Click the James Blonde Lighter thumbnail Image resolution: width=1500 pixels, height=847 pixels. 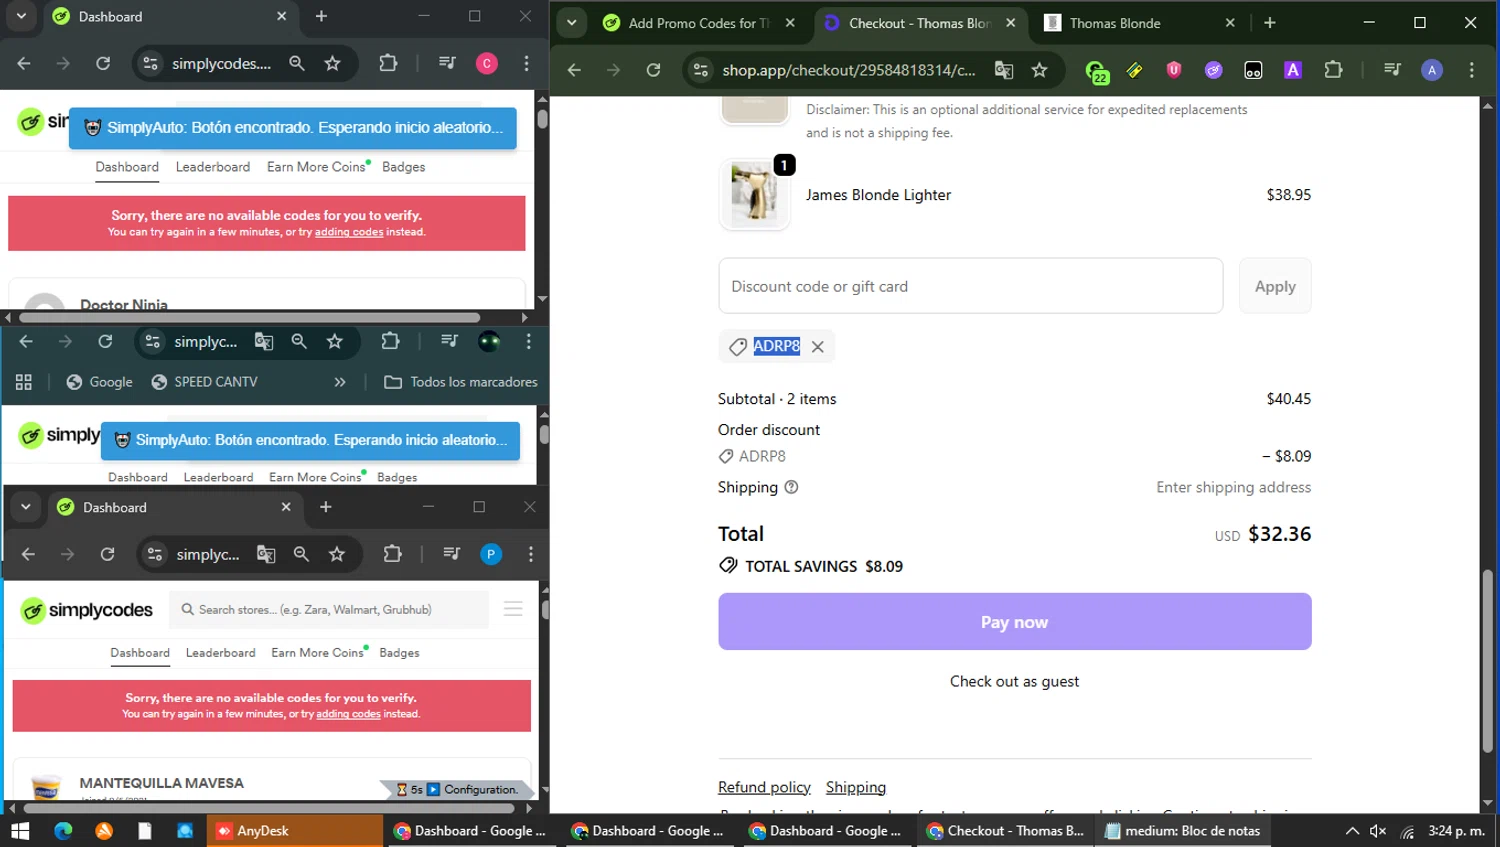point(755,195)
